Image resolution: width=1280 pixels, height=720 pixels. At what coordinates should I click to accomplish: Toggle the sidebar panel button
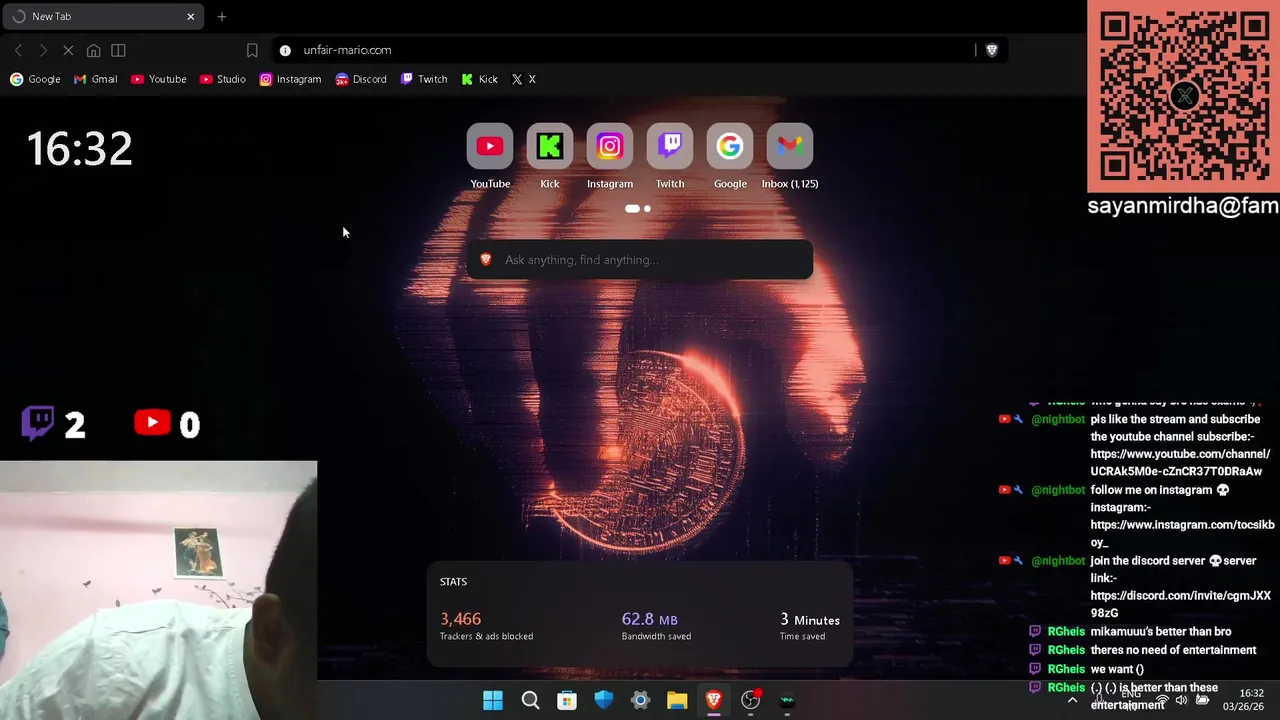coord(118,50)
